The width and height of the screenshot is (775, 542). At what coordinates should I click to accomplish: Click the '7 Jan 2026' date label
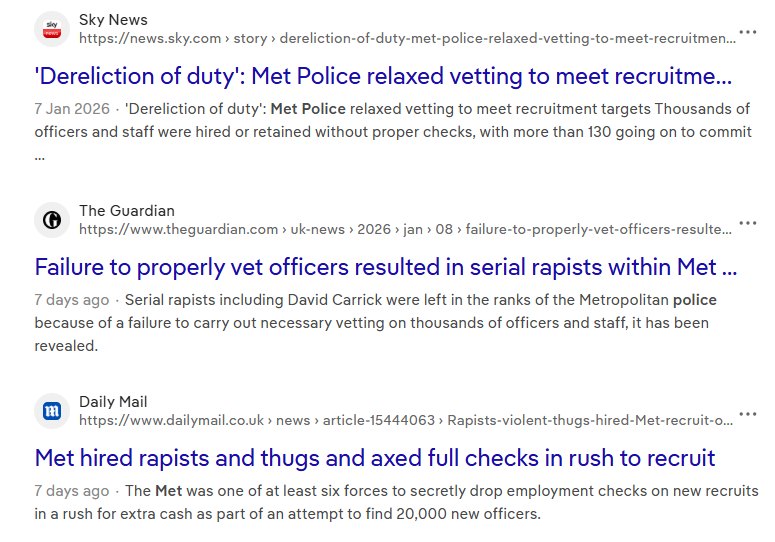[x=71, y=109]
